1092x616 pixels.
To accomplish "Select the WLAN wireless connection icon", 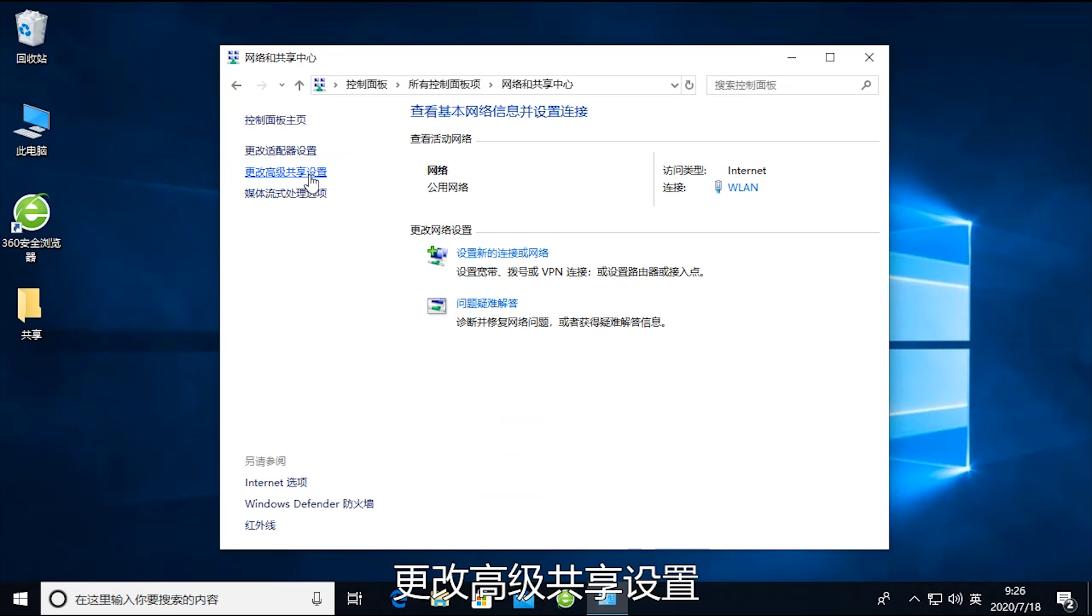I will [717, 187].
